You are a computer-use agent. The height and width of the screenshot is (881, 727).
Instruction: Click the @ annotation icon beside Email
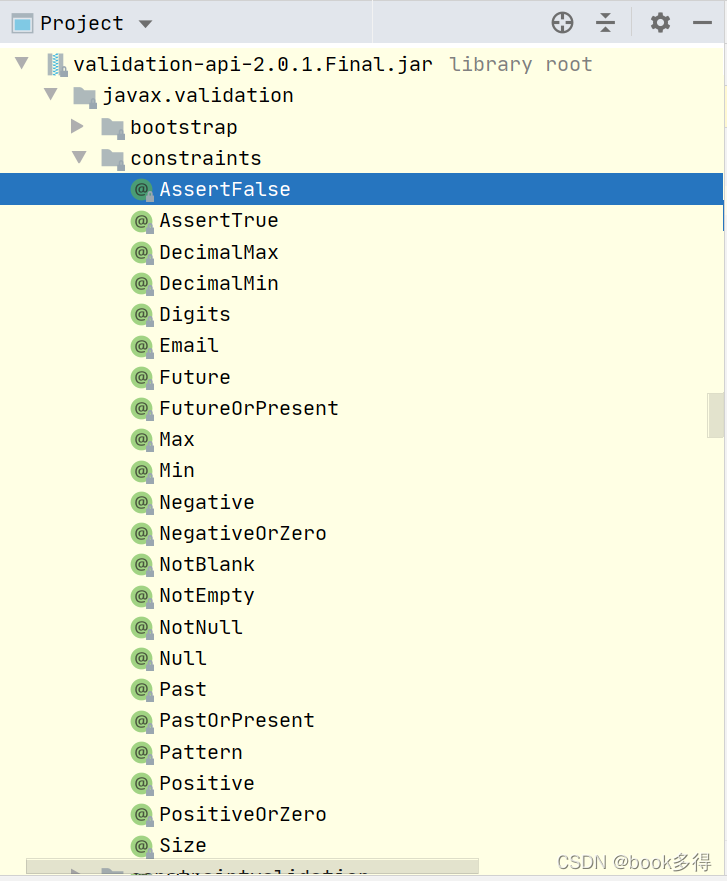141,345
